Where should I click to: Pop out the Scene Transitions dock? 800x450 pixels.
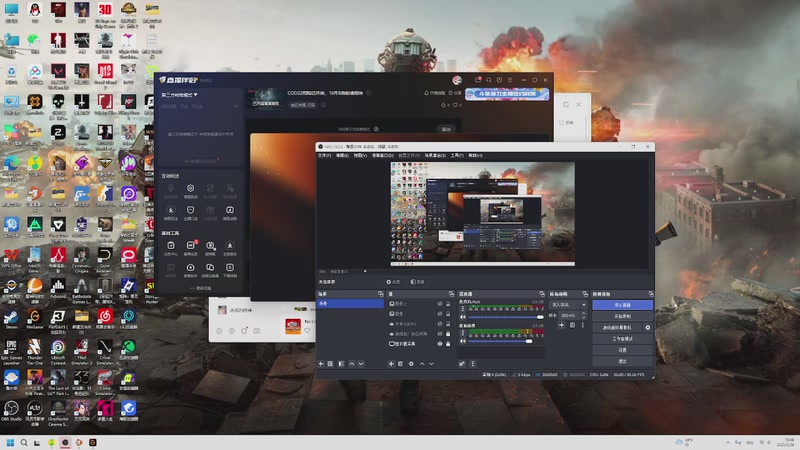(x=585, y=294)
